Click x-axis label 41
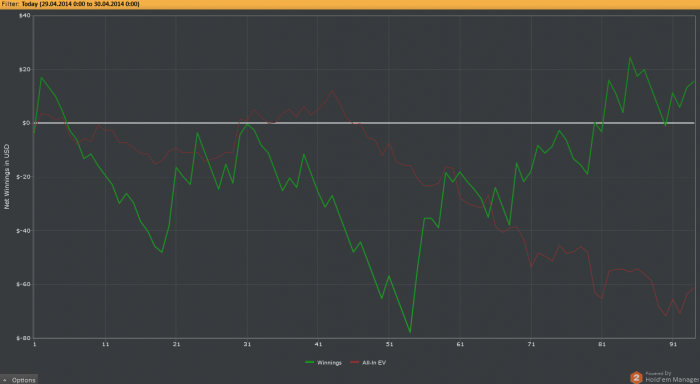This screenshot has height=384, width=700. pyautogui.click(x=318, y=344)
